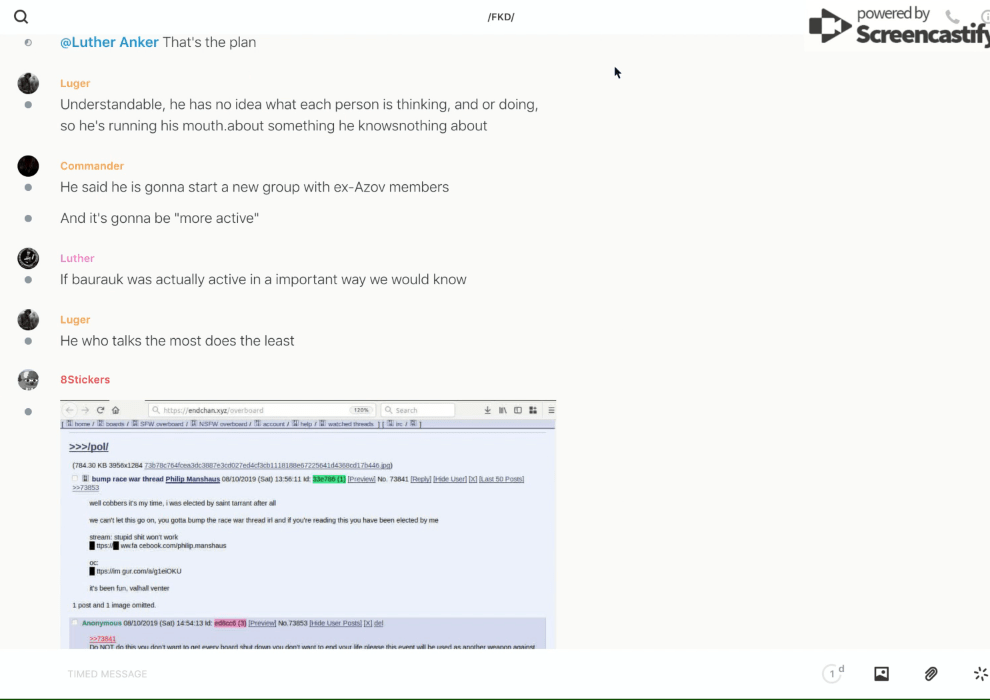This screenshot has width=990, height=700.
Task: Click the @Luther Anker mention
Action: tap(109, 42)
